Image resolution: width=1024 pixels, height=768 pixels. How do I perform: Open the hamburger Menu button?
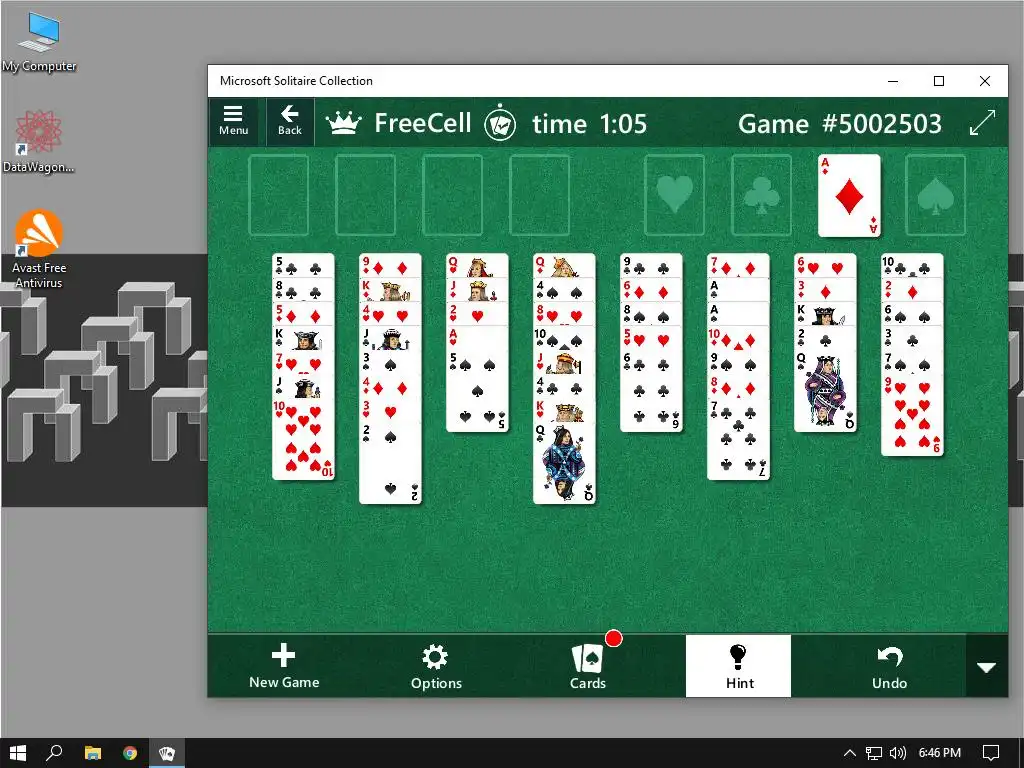click(x=234, y=121)
